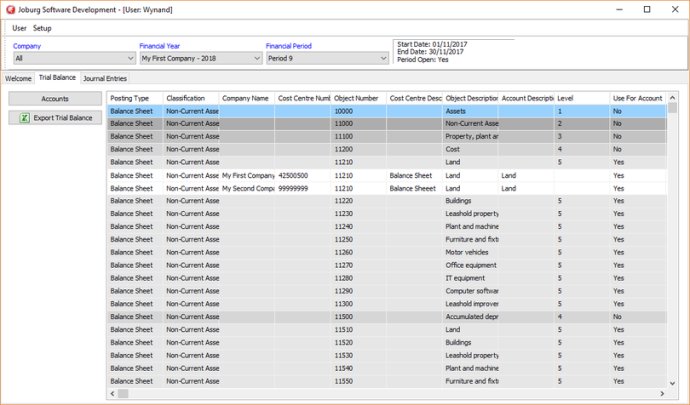The height and width of the screenshot is (405, 690).
Task: Select object number 11520 cell
Action: 359,342
